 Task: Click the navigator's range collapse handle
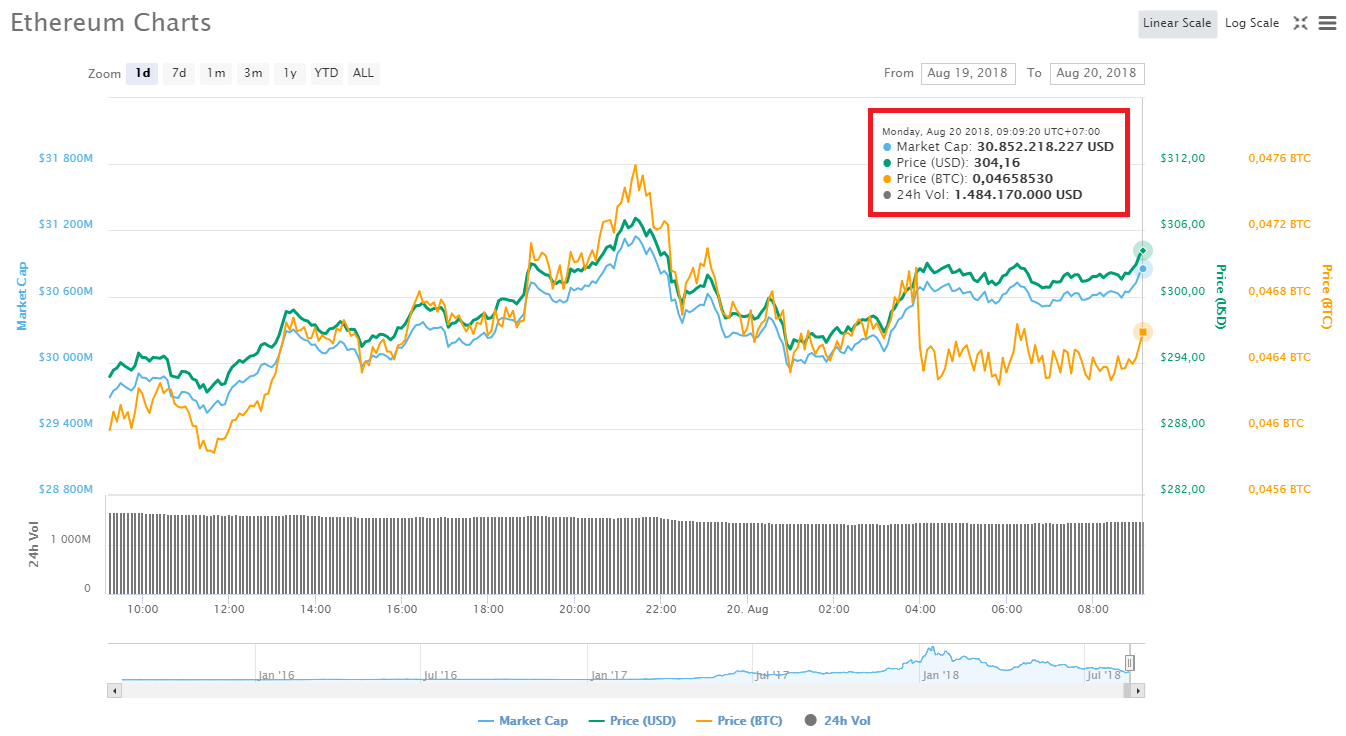(1130, 662)
